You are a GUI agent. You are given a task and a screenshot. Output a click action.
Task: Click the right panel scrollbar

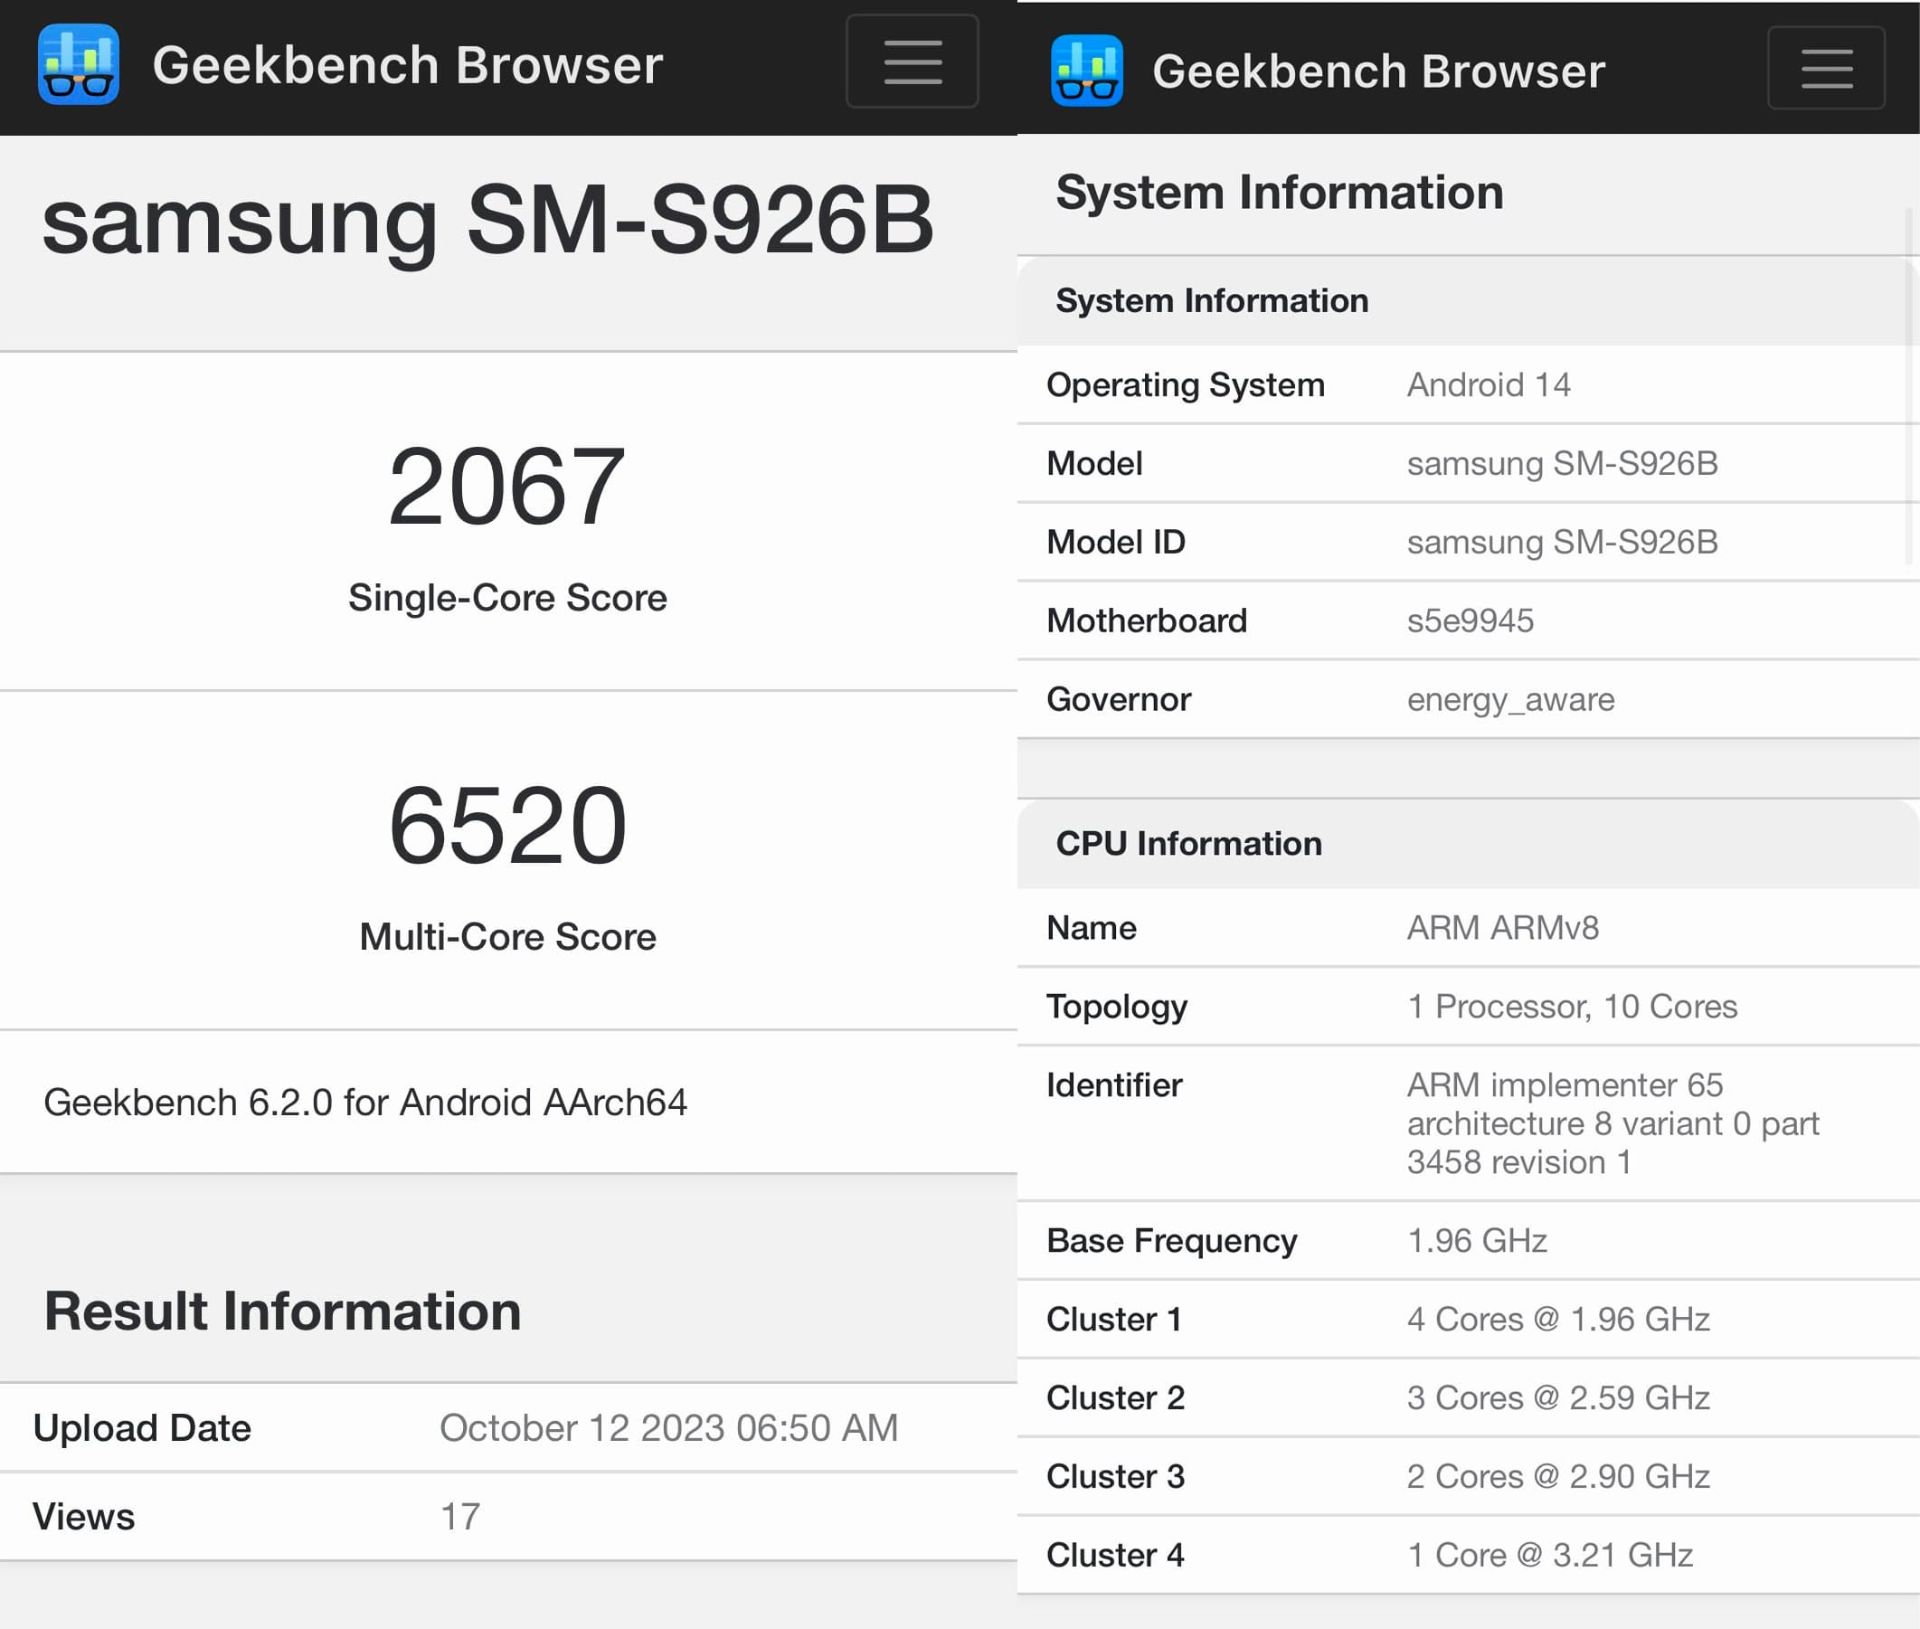[x=1908, y=385]
